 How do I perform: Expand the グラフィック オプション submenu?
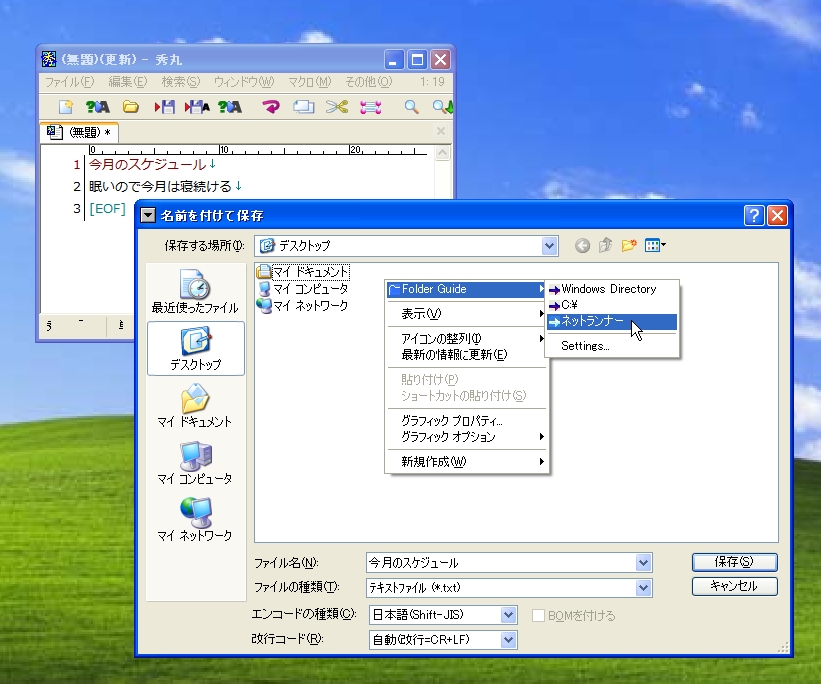pos(466,437)
